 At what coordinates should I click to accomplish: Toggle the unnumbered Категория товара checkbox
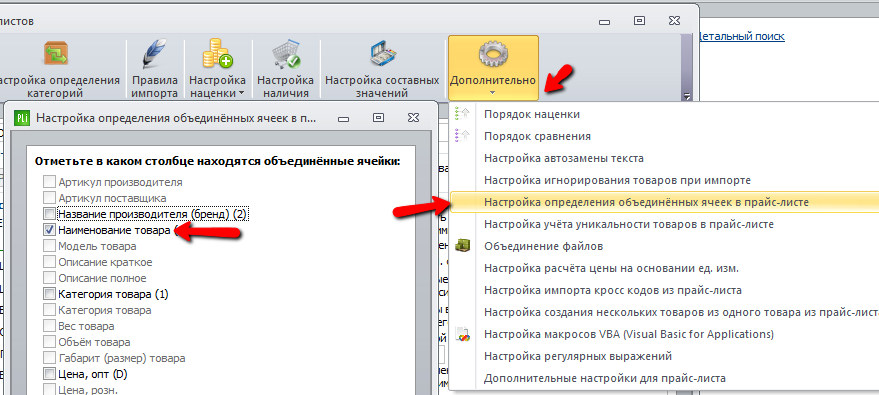point(50,310)
